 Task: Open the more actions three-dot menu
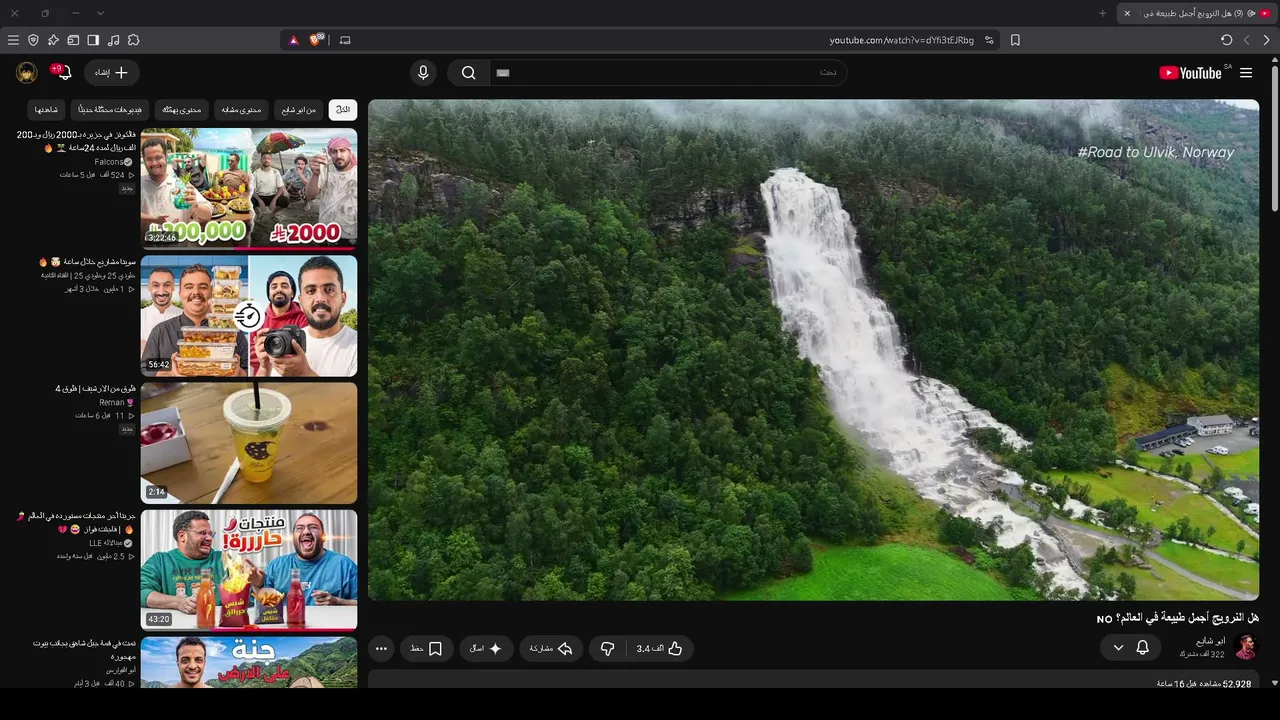381,649
